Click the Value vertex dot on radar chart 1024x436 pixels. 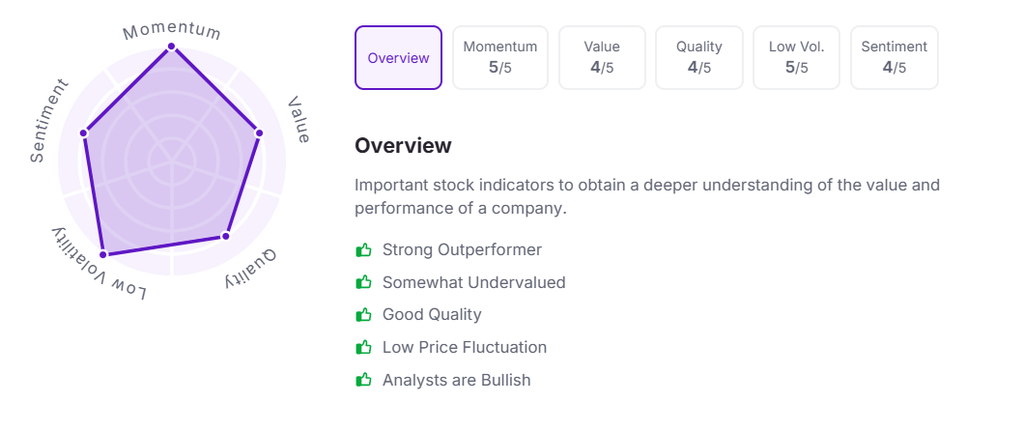point(259,132)
